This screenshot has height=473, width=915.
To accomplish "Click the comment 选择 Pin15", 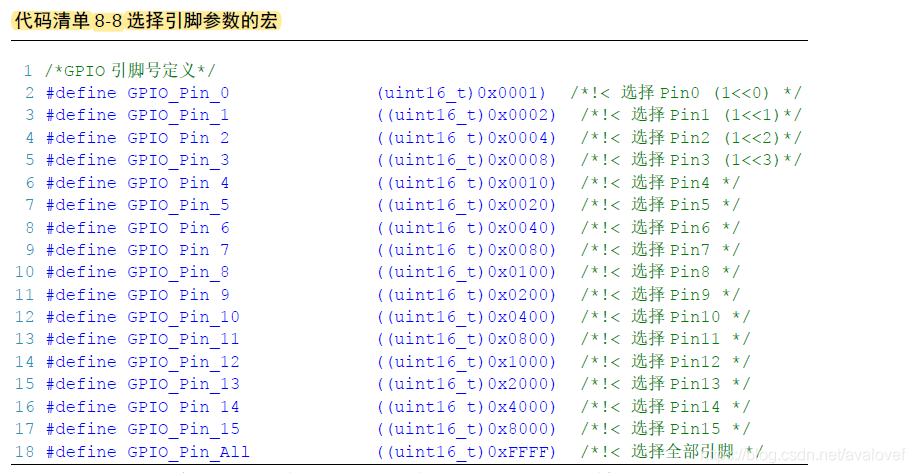I will point(676,429).
